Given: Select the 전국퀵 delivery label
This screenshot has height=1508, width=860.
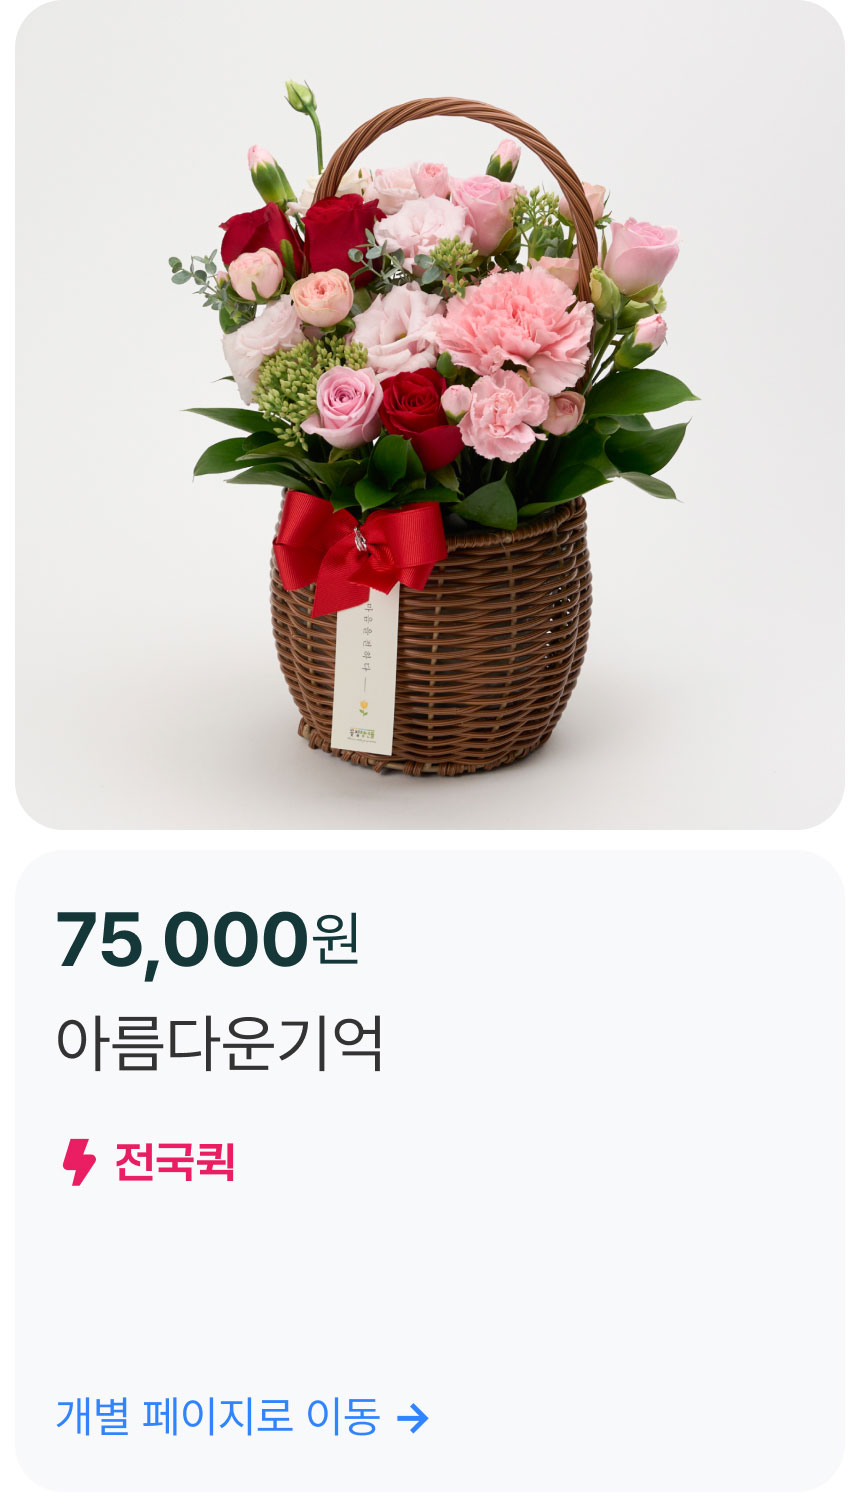Looking at the screenshot, I should pyautogui.click(x=174, y=1162).
